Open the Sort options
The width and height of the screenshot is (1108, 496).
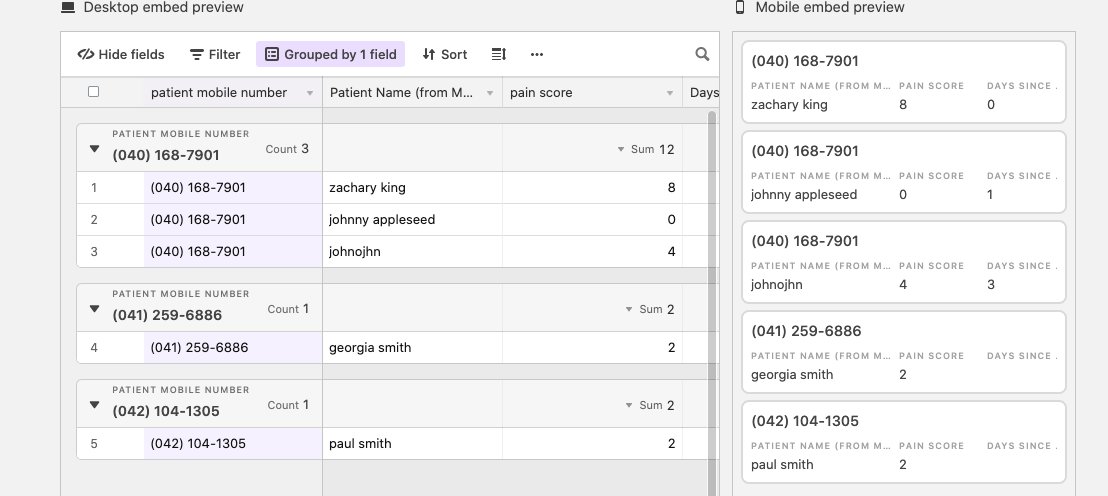pos(444,54)
